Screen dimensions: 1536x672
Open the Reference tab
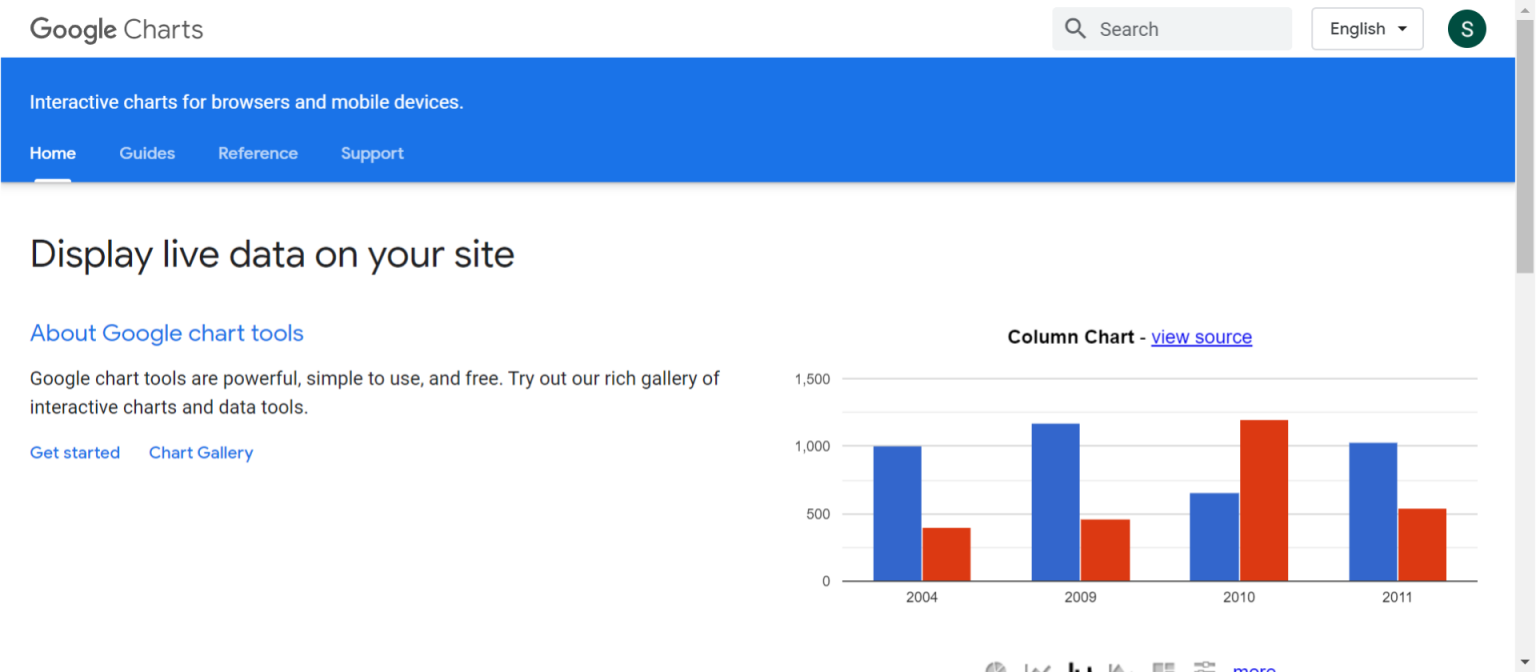click(258, 153)
